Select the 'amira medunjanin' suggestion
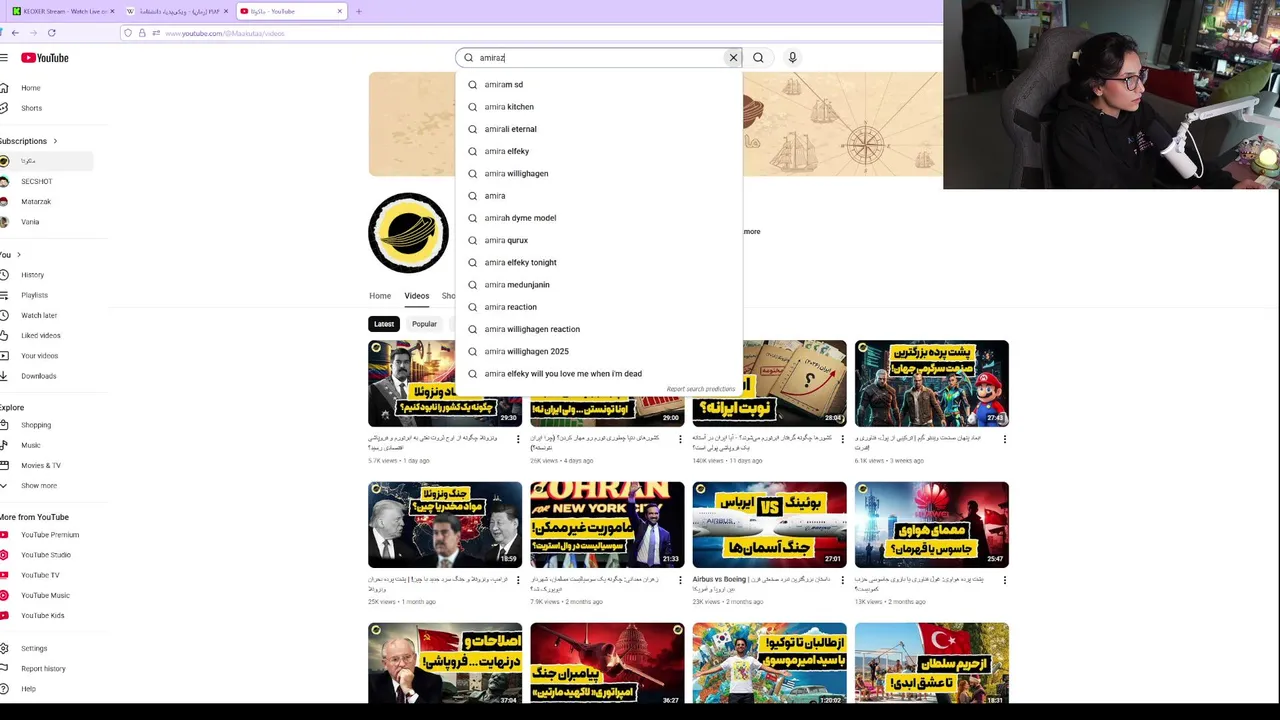This screenshot has height=720, width=1280. (599, 285)
